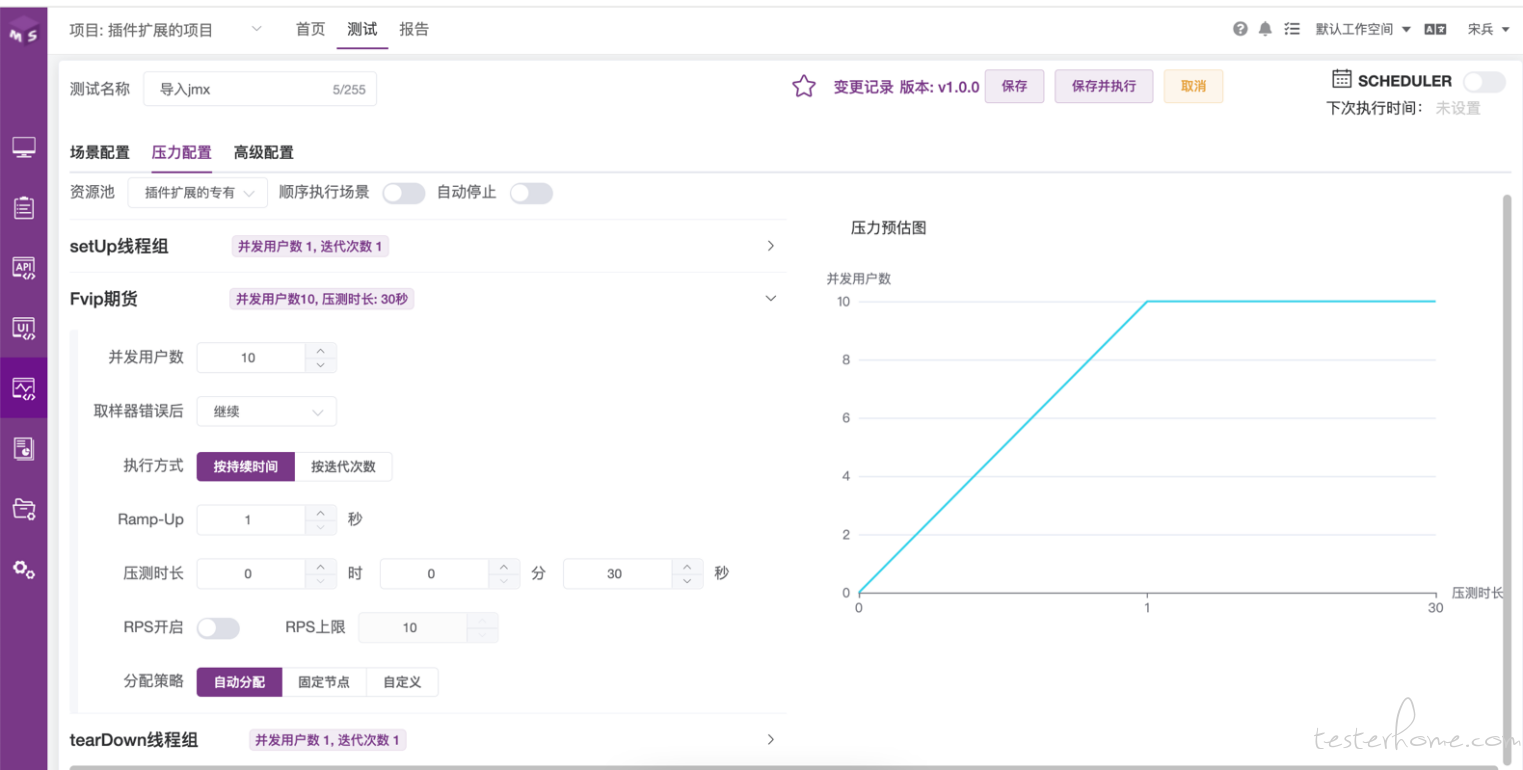Go to the 首页 tab
1523x770 pixels.
point(310,29)
